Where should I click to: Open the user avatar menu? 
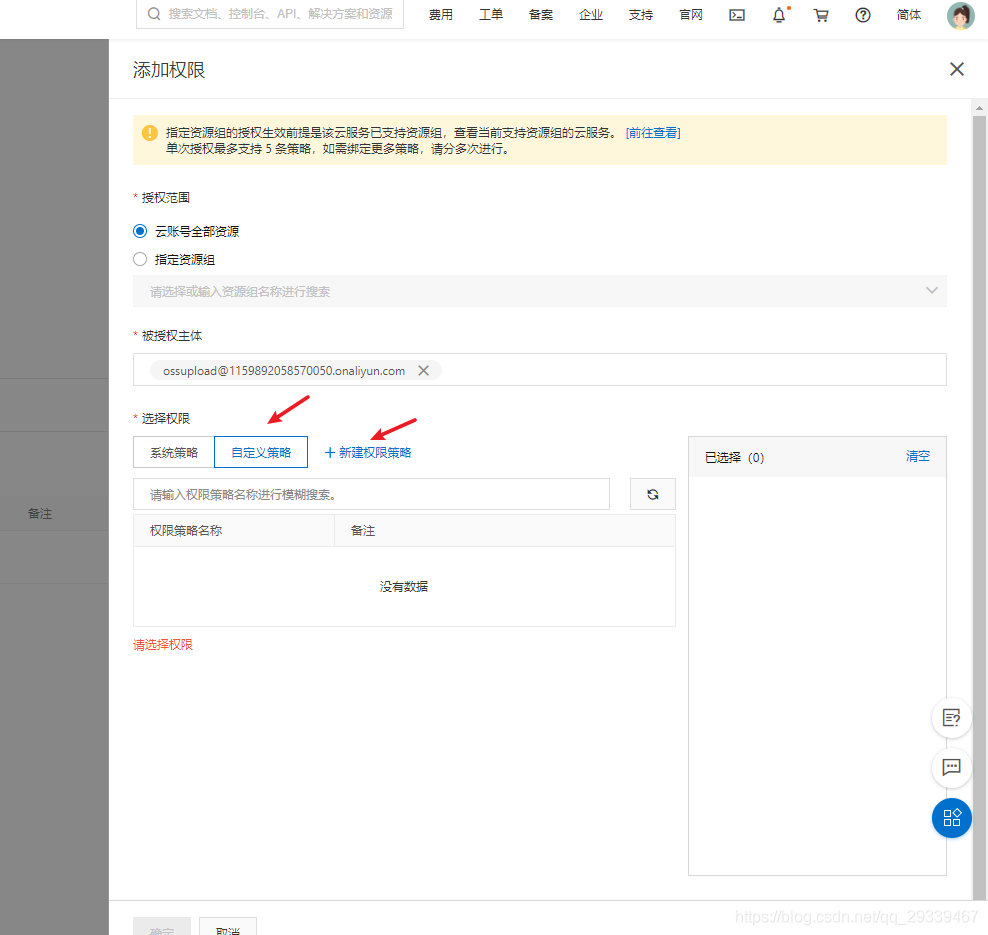click(x=960, y=15)
